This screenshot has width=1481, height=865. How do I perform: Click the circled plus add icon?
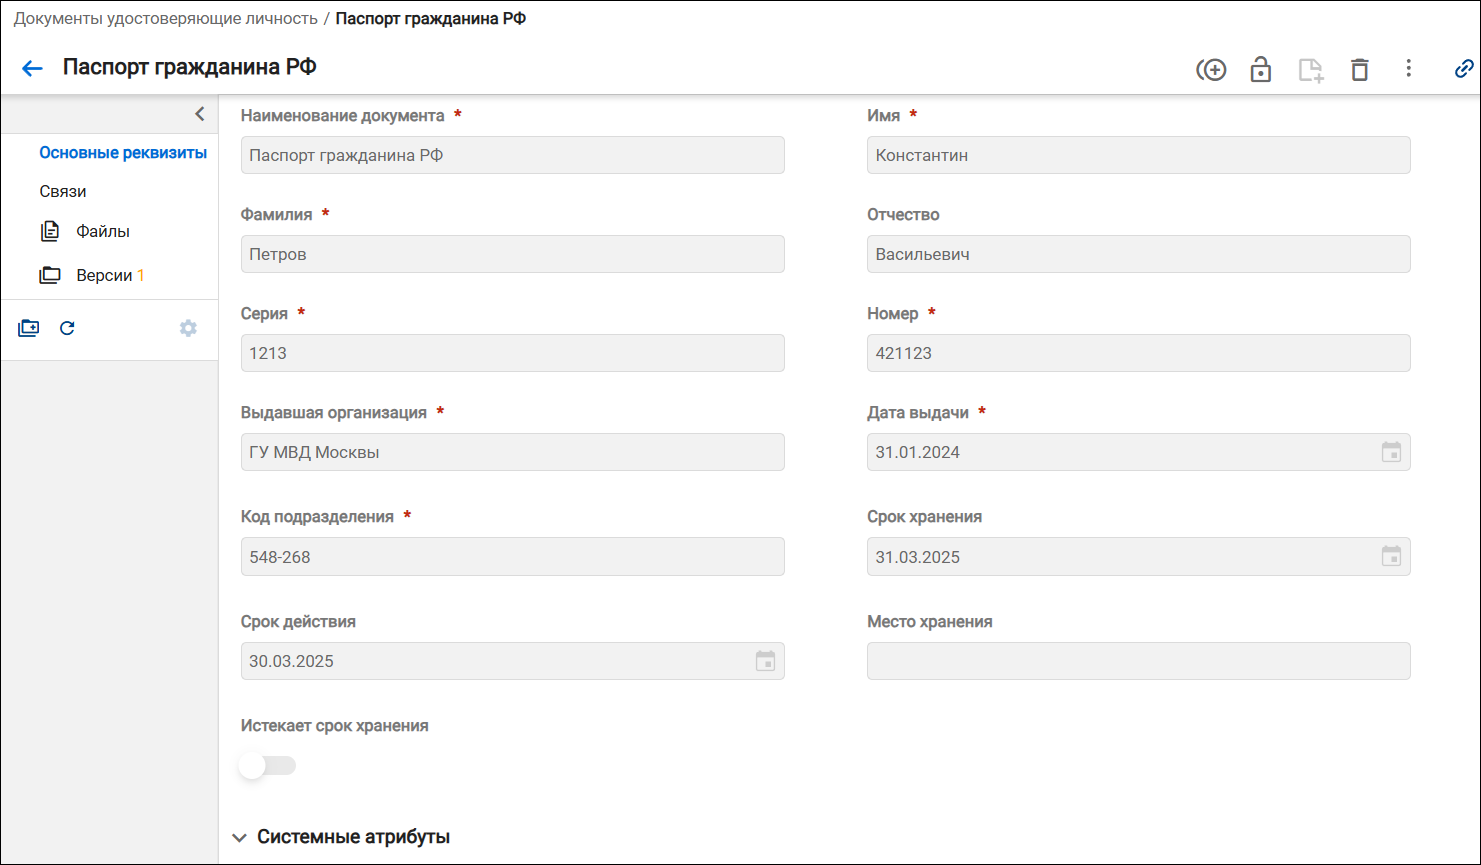[x=1211, y=70]
